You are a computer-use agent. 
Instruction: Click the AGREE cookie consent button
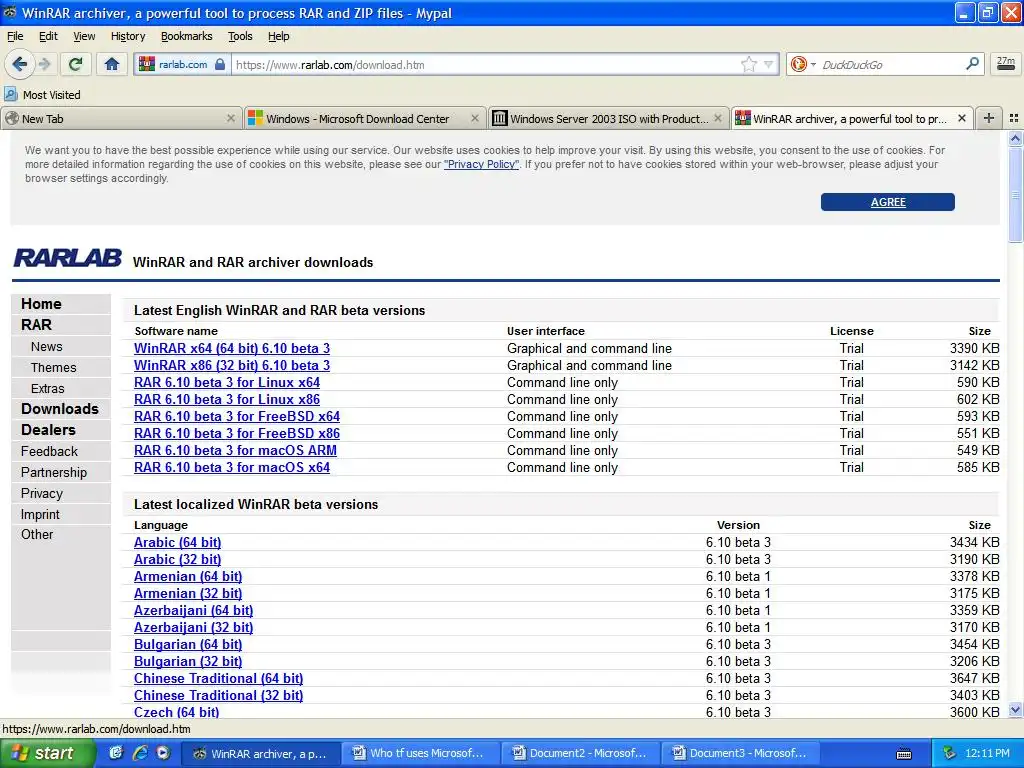click(888, 202)
